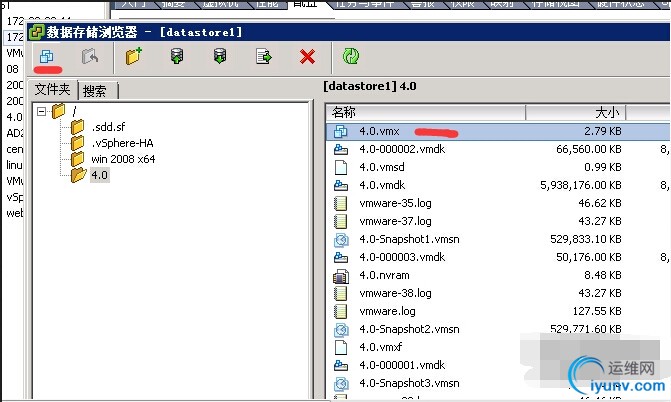671x402 pixels.
Task: Select the 4.0 folder in tree
Action: click(x=100, y=175)
